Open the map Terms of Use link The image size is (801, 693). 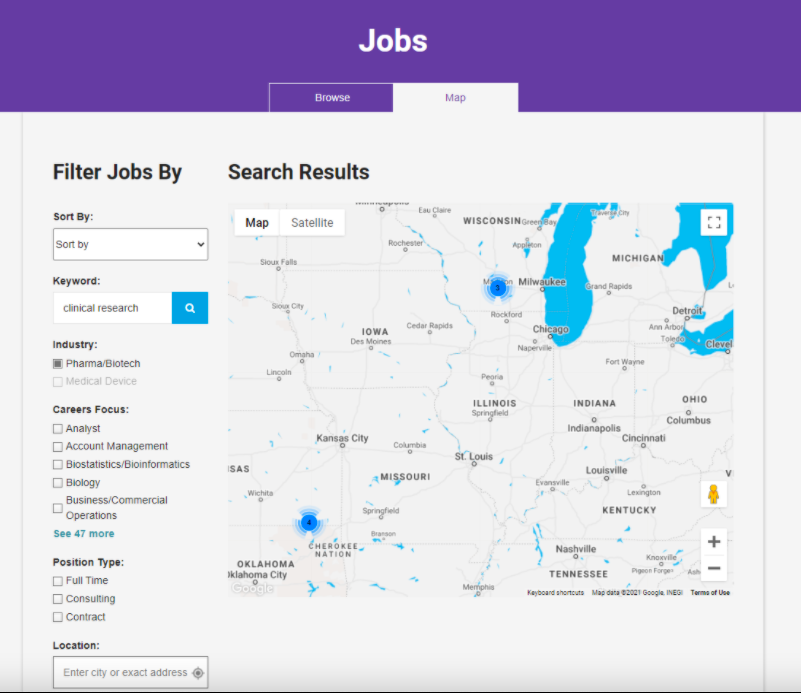pyautogui.click(x=710, y=592)
